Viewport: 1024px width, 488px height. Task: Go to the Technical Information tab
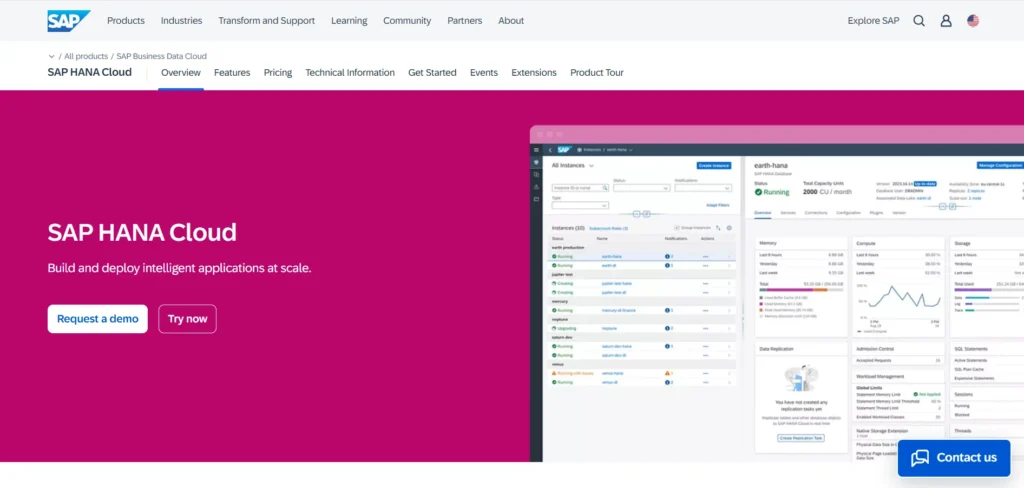[x=350, y=73]
